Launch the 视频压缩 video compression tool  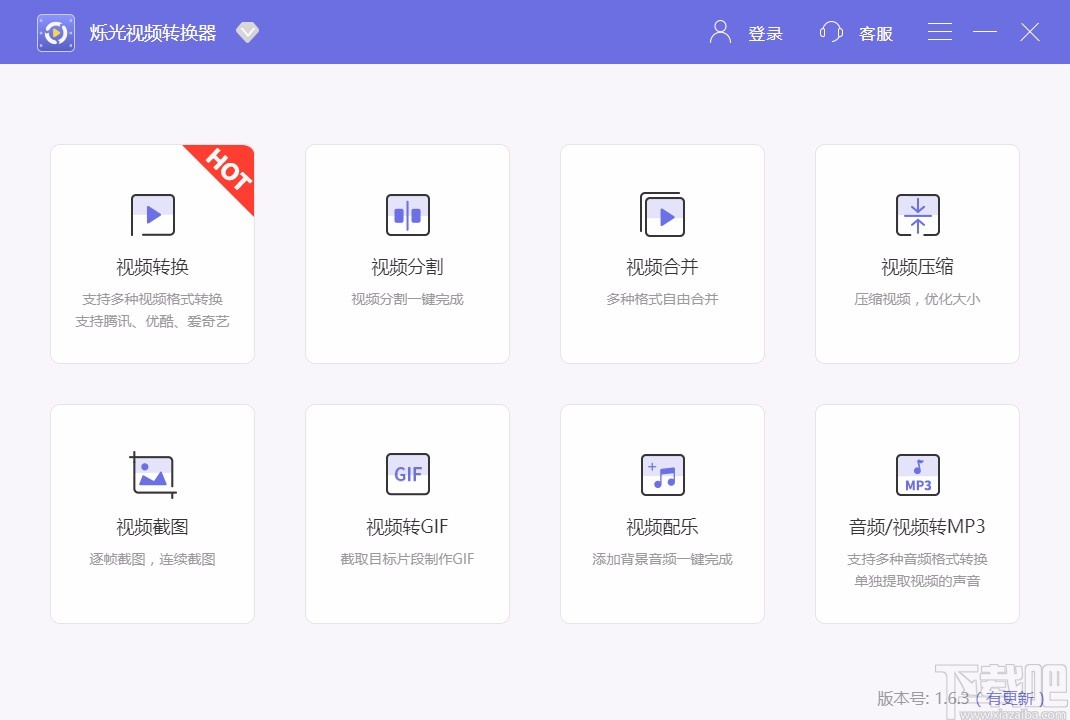pyautogui.click(x=917, y=253)
